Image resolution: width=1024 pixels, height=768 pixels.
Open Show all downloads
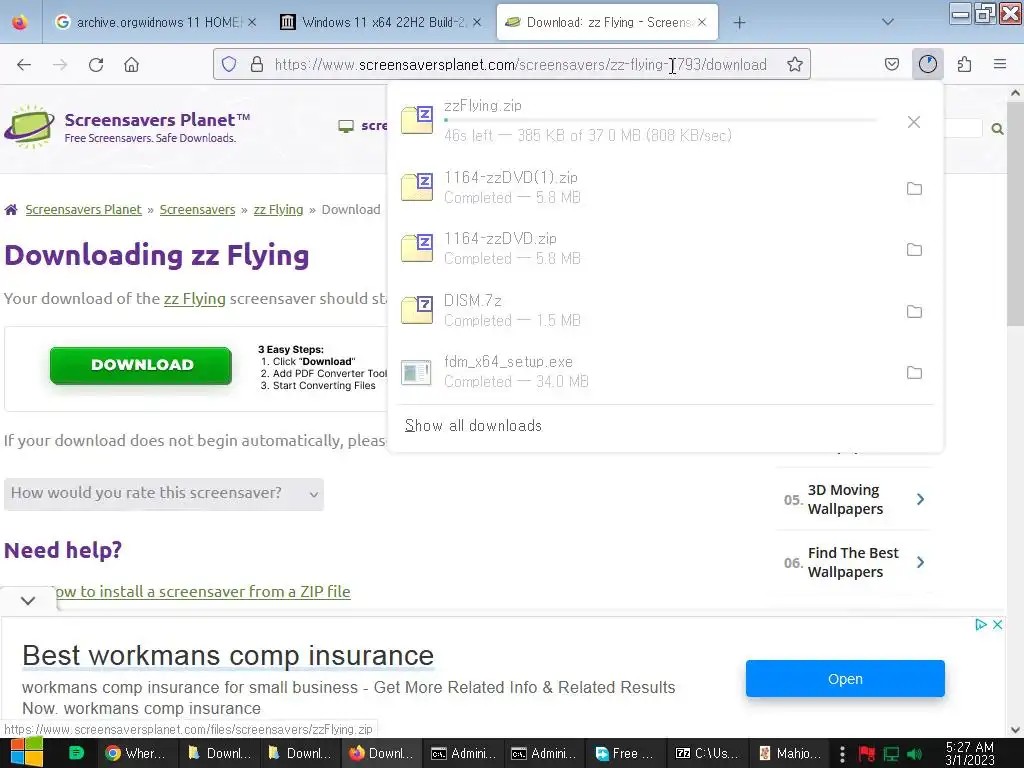(473, 426)
